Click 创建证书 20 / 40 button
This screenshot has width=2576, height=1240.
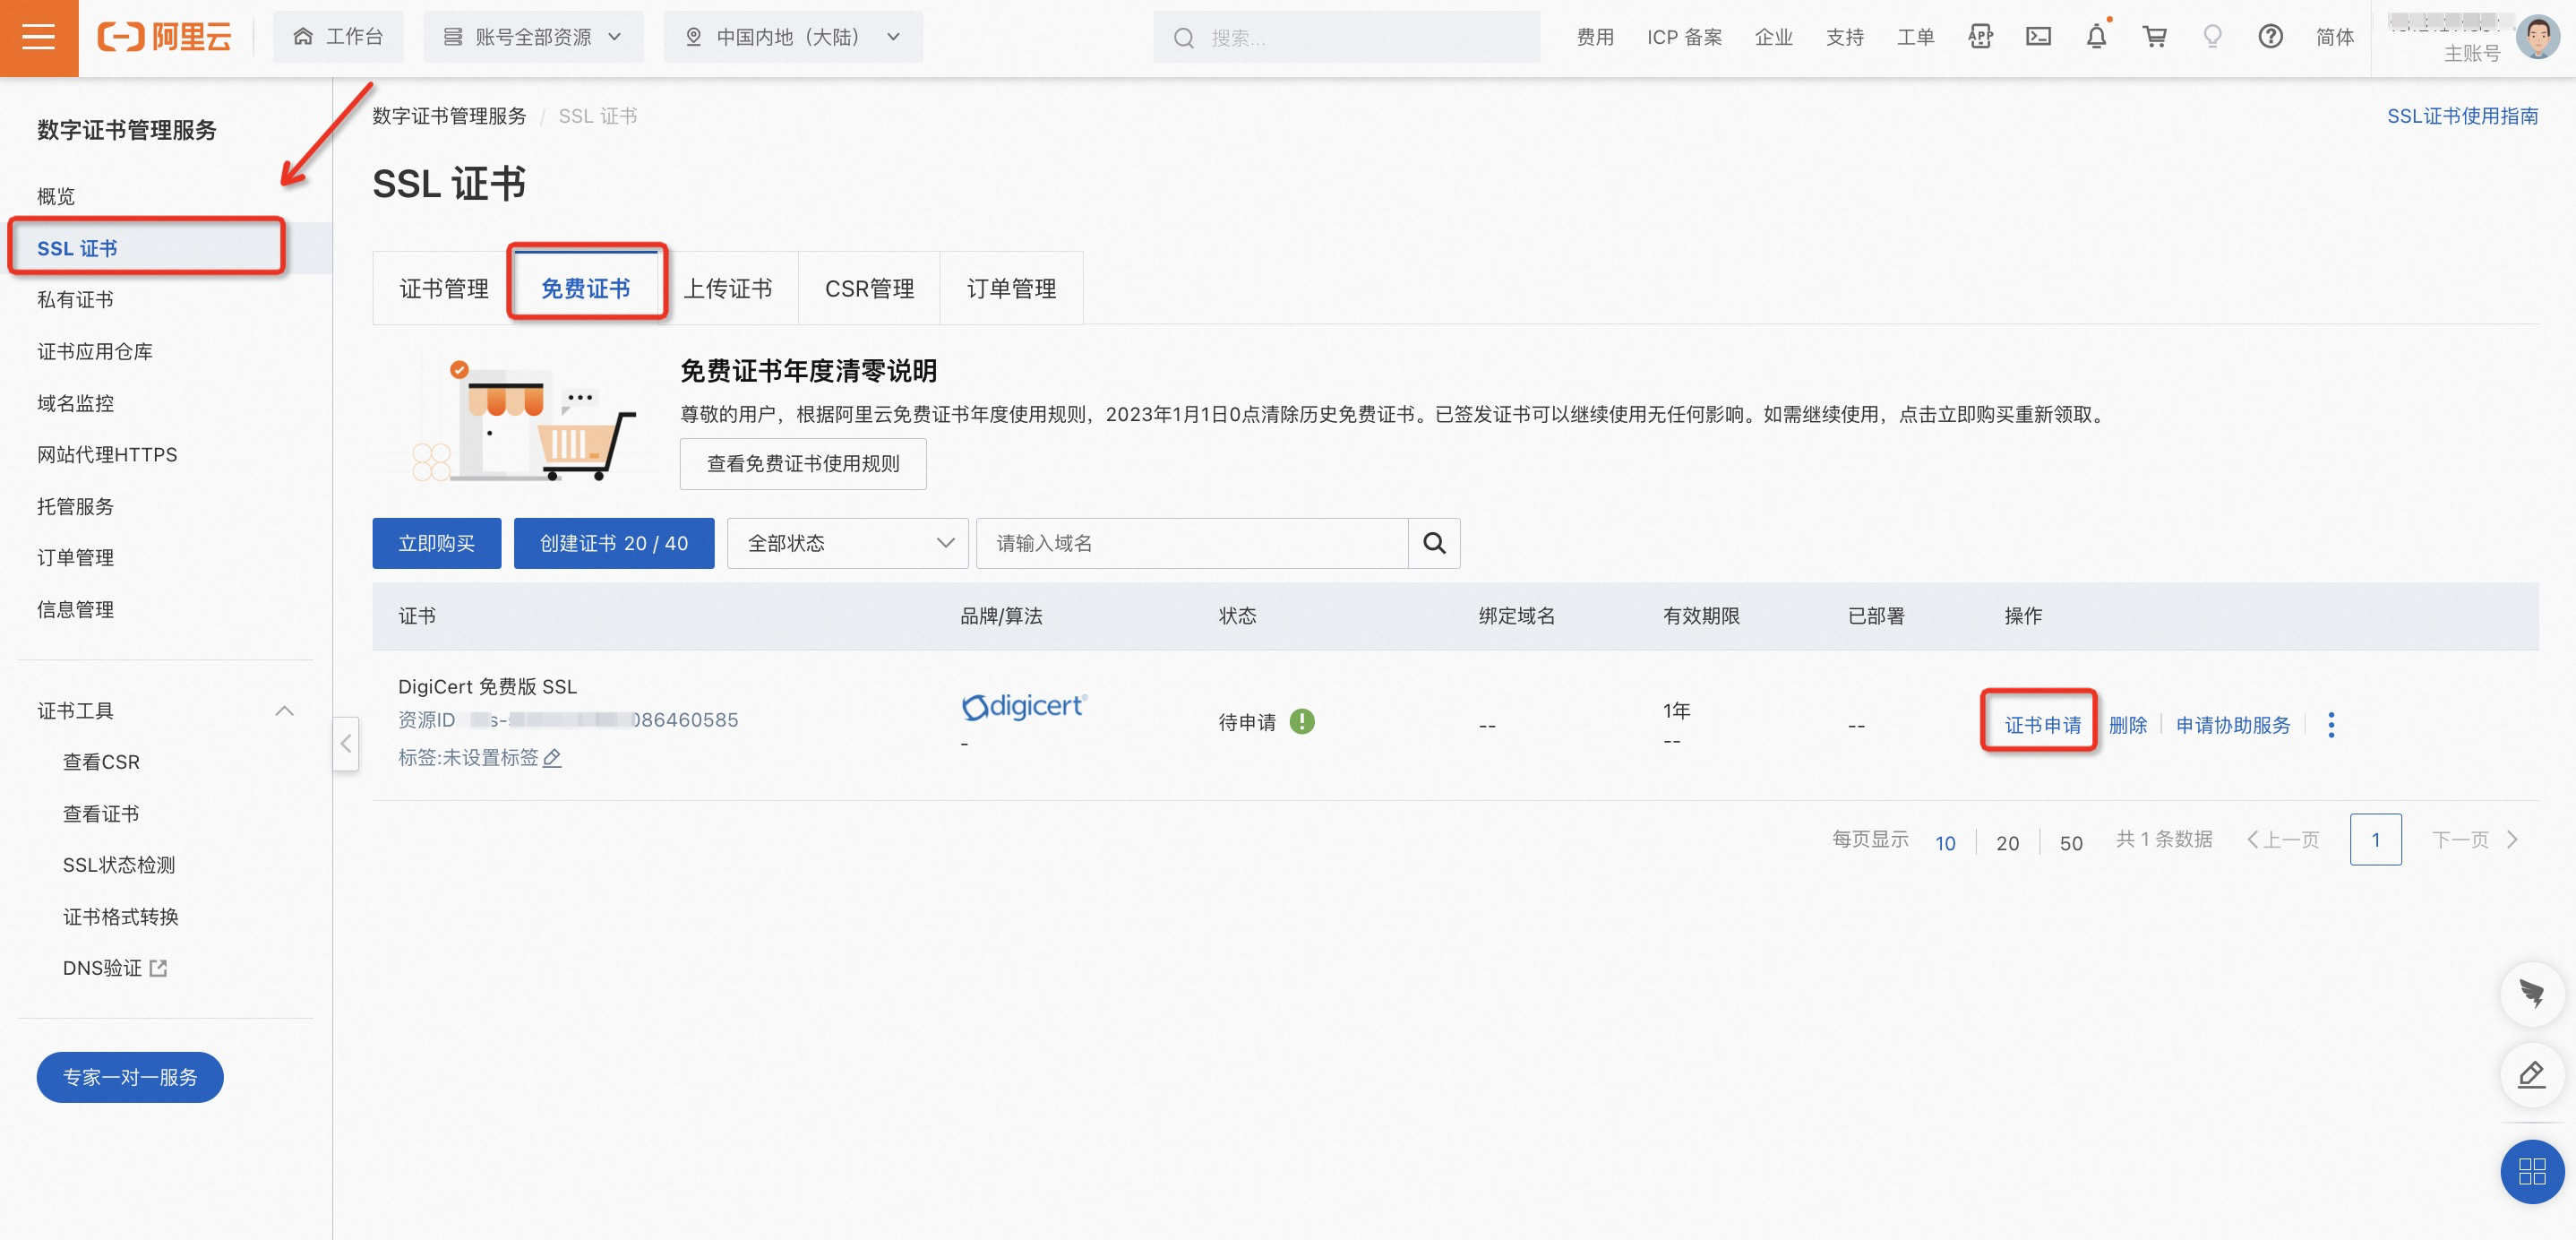tap(614, 543)
